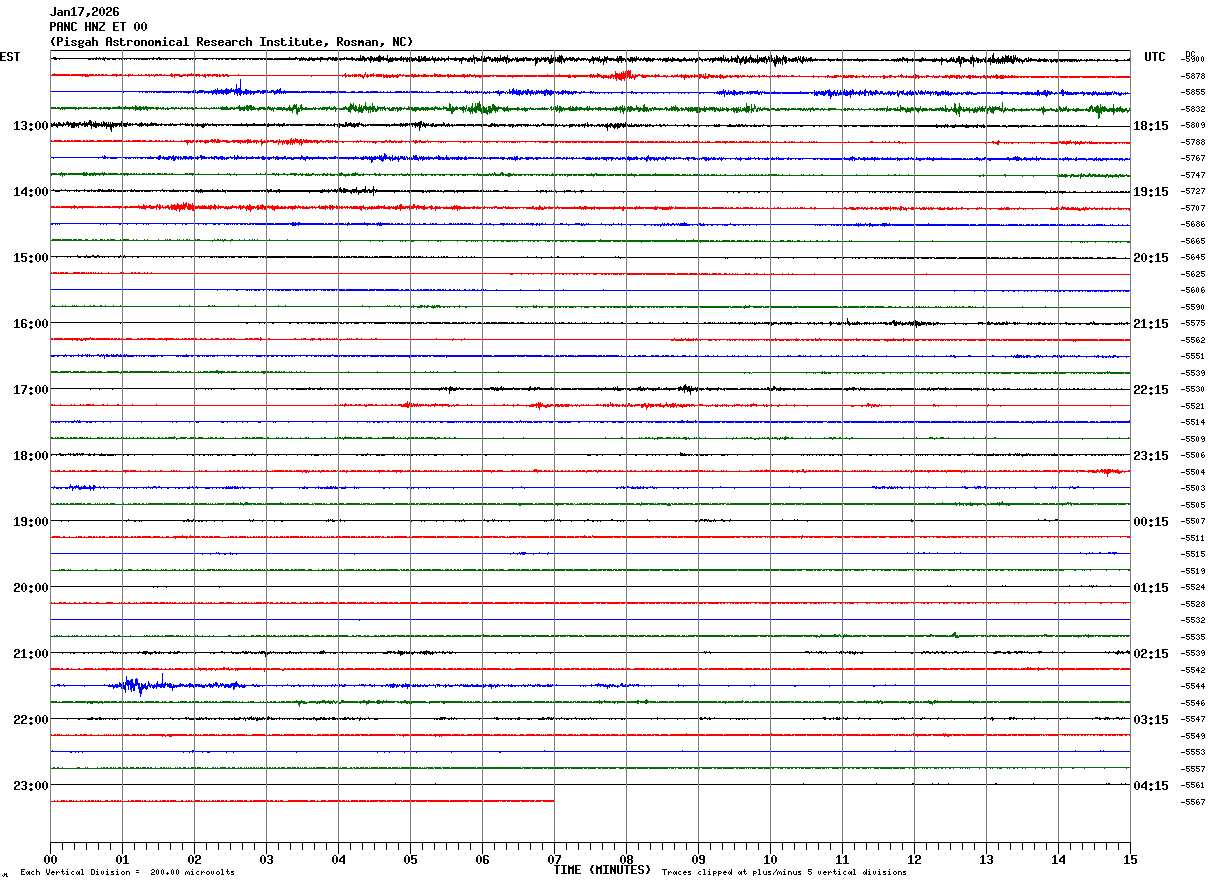Click the 07 minute axis tick label
The image size is (1210, 886).
[554, 860]
